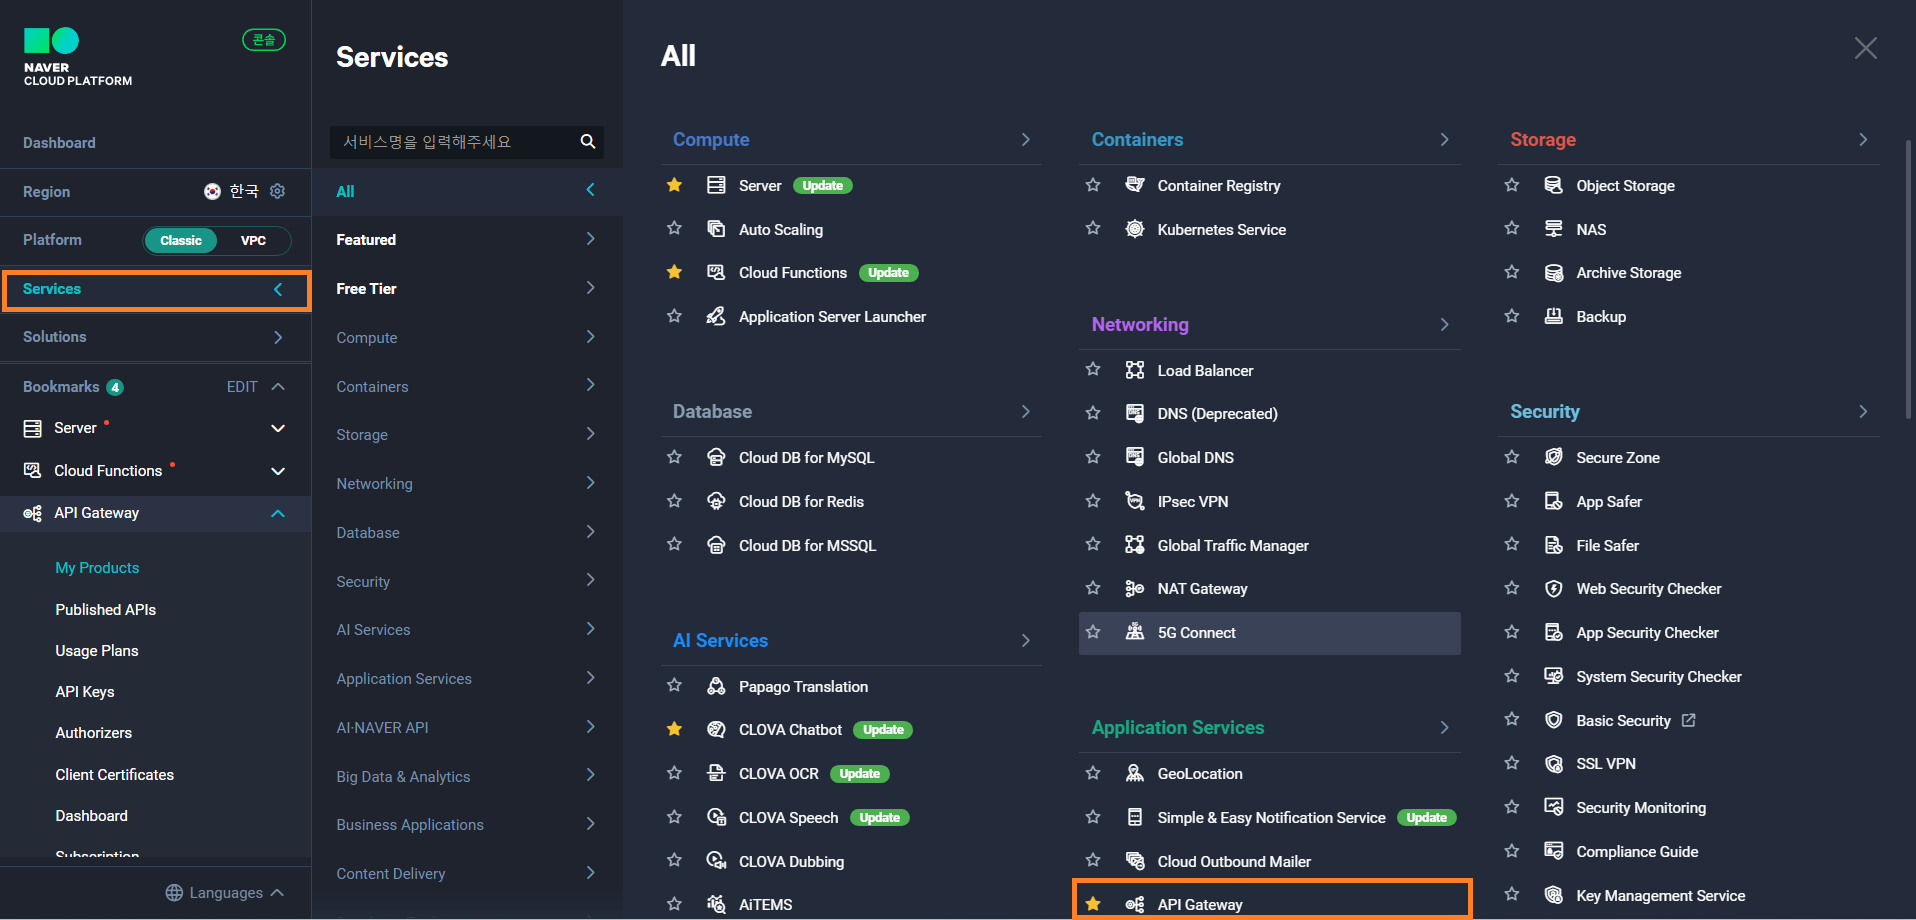Image resolution: width=1916 pixels, height=920 pixels.
Task: Click the Kubernetes Service icon
Action: point(1135,229)
